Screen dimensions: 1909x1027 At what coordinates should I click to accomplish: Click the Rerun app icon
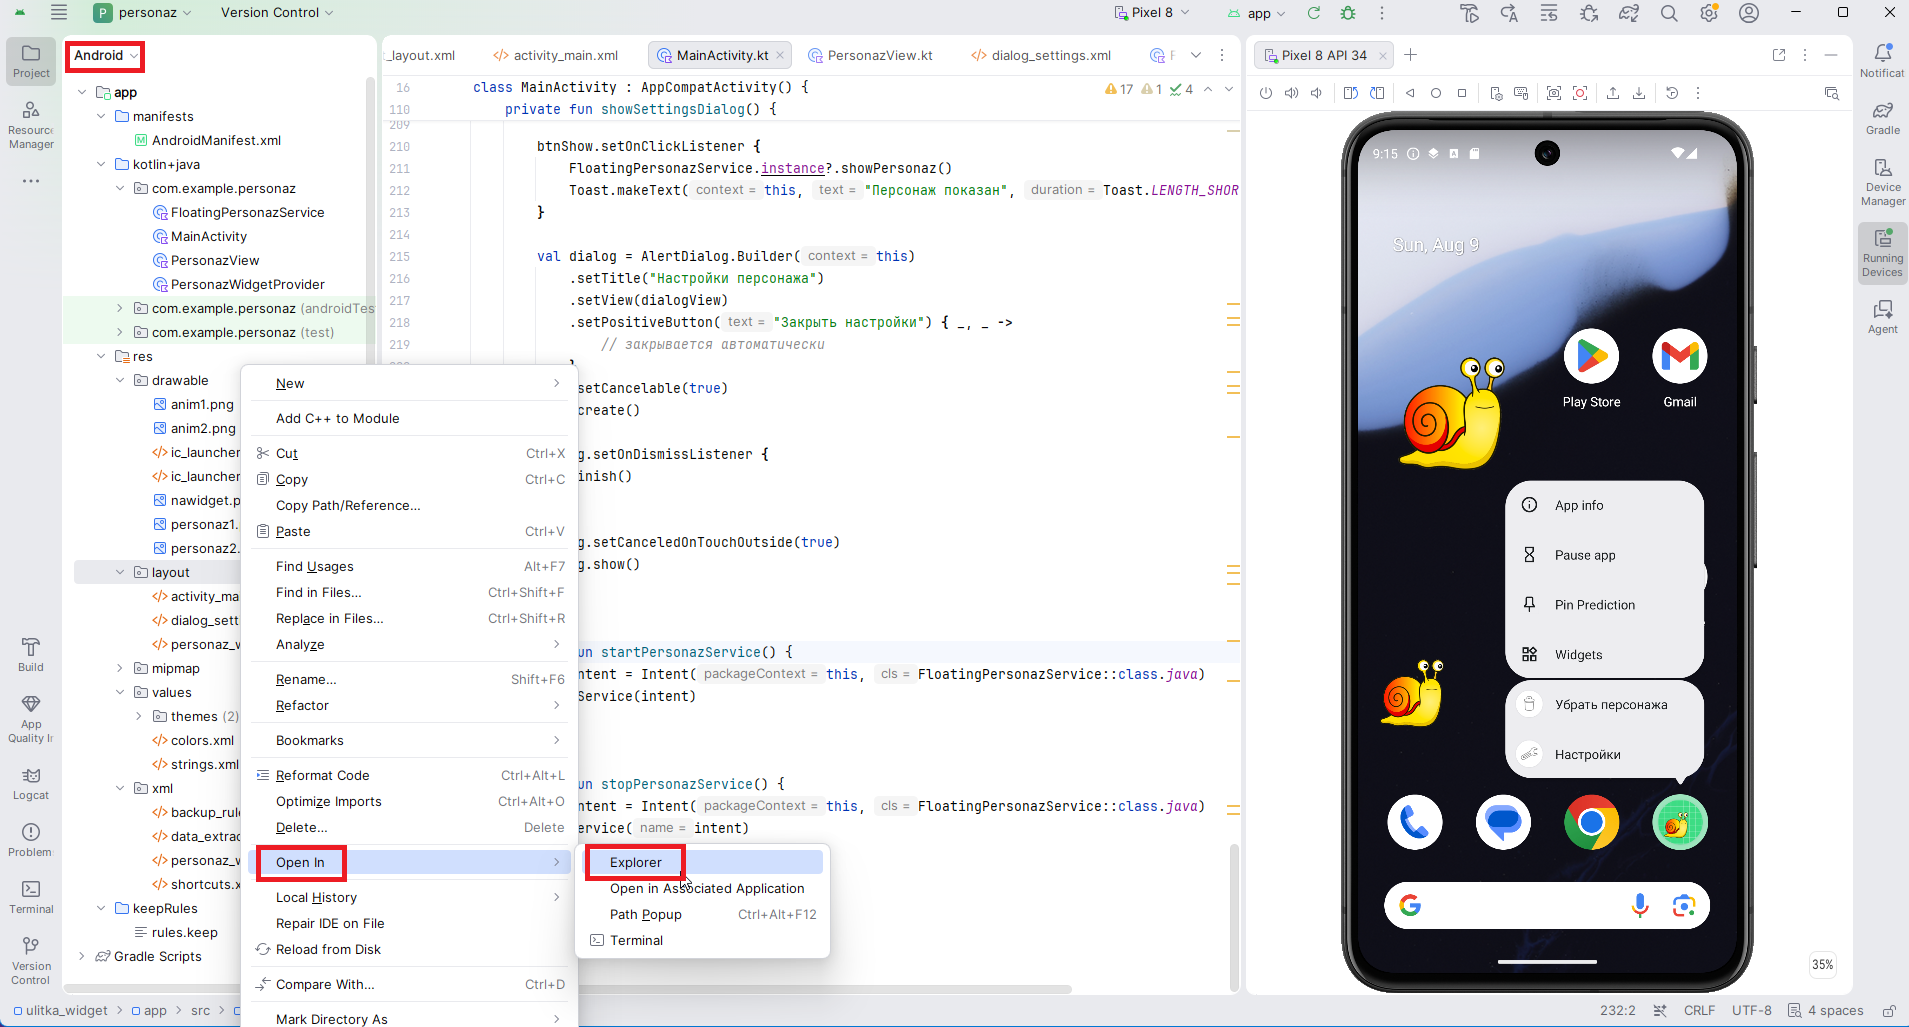pyautogui.click(x=1314, y=13)
